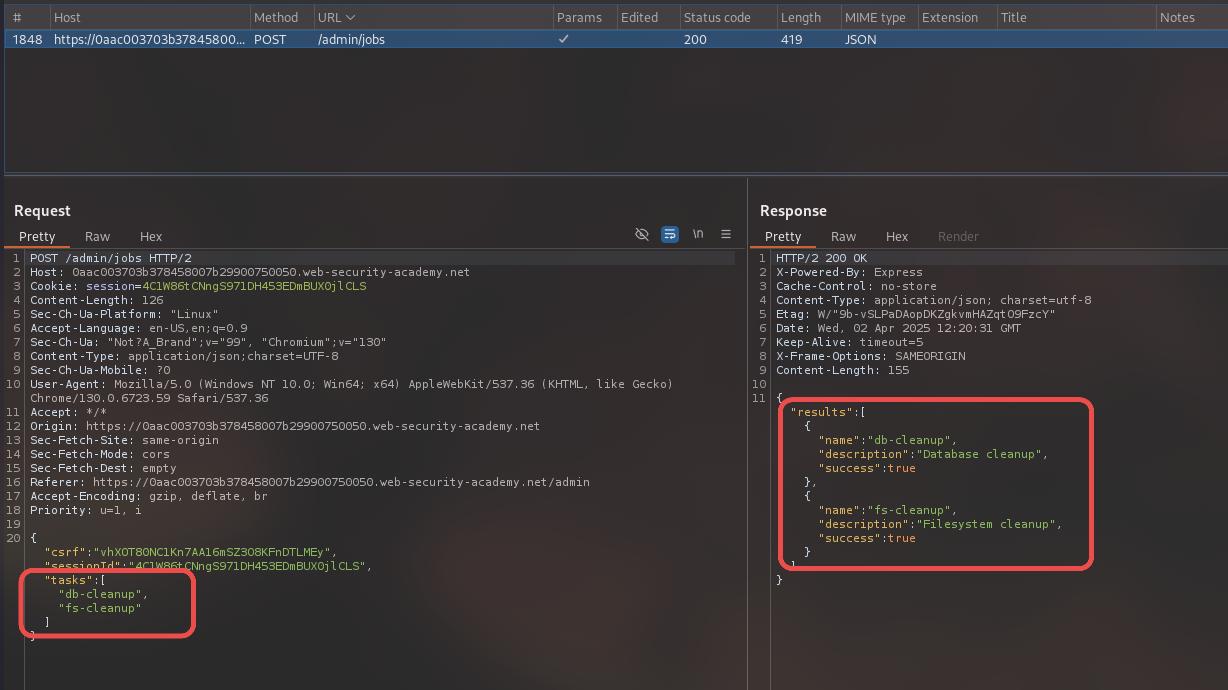This screenshot has height=690, width=1228.
Task: Toggle the hide-request-details eye icon
Action: (642, 234)
